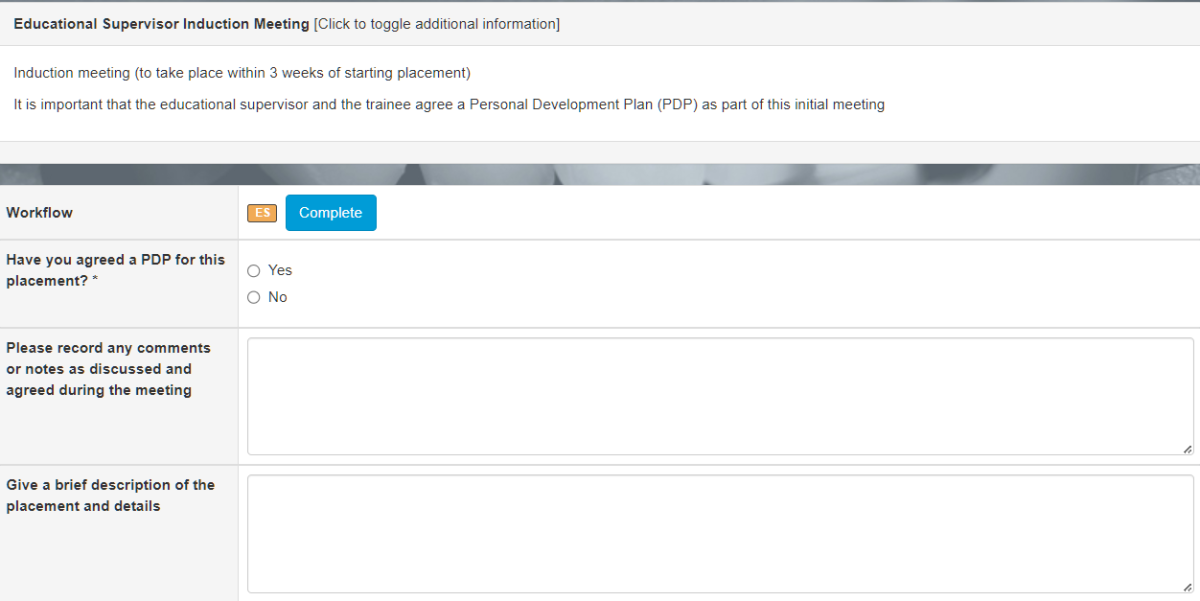
Task: Click the resize handle of the comments text area
Action: tap(1187, 449)
